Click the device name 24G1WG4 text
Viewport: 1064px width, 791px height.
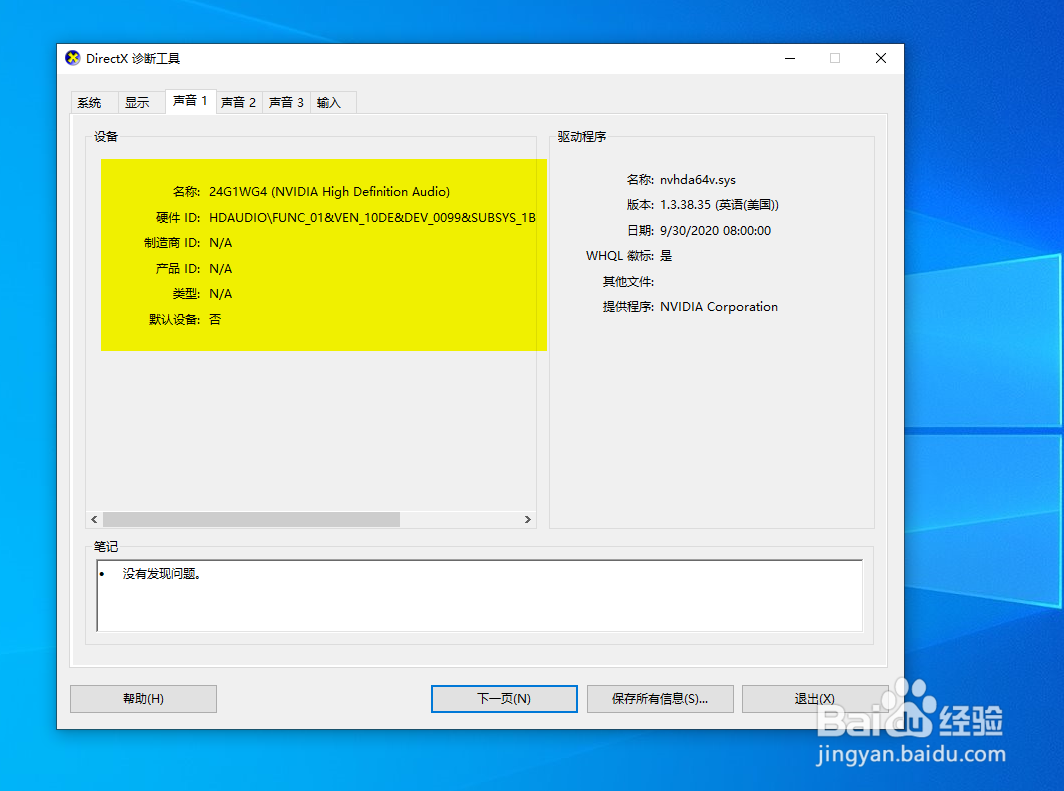[329, 192]
